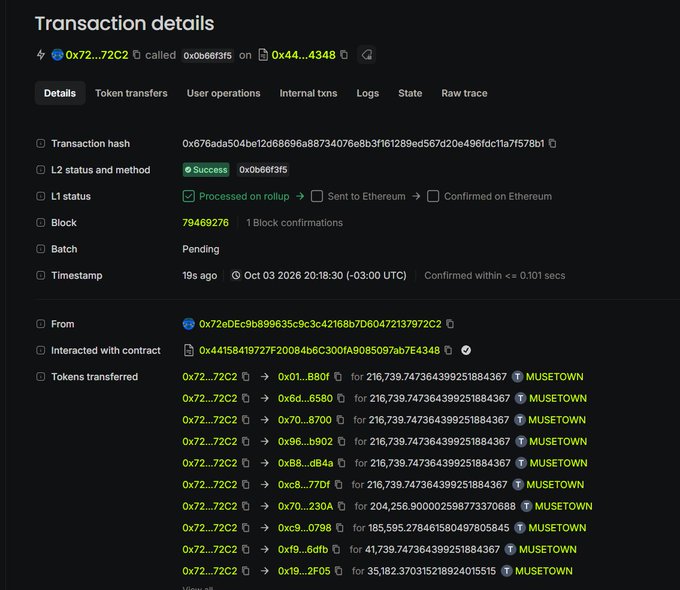
Task: Click the info icon beside Timestamp label
Action: pyautogui.click(x=40, y=275)
